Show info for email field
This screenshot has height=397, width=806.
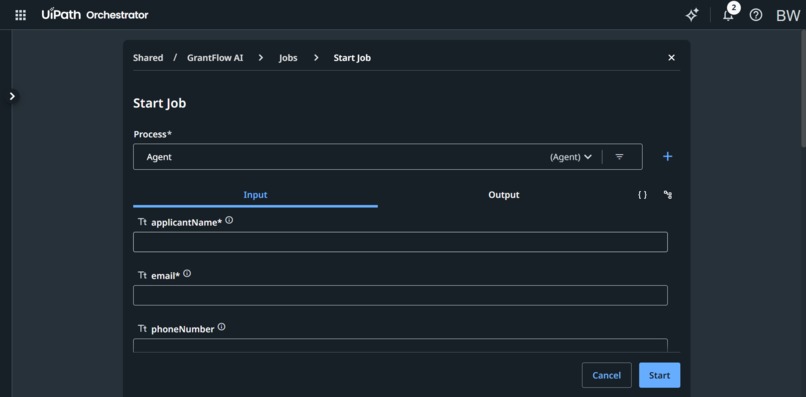pos(187,274)
